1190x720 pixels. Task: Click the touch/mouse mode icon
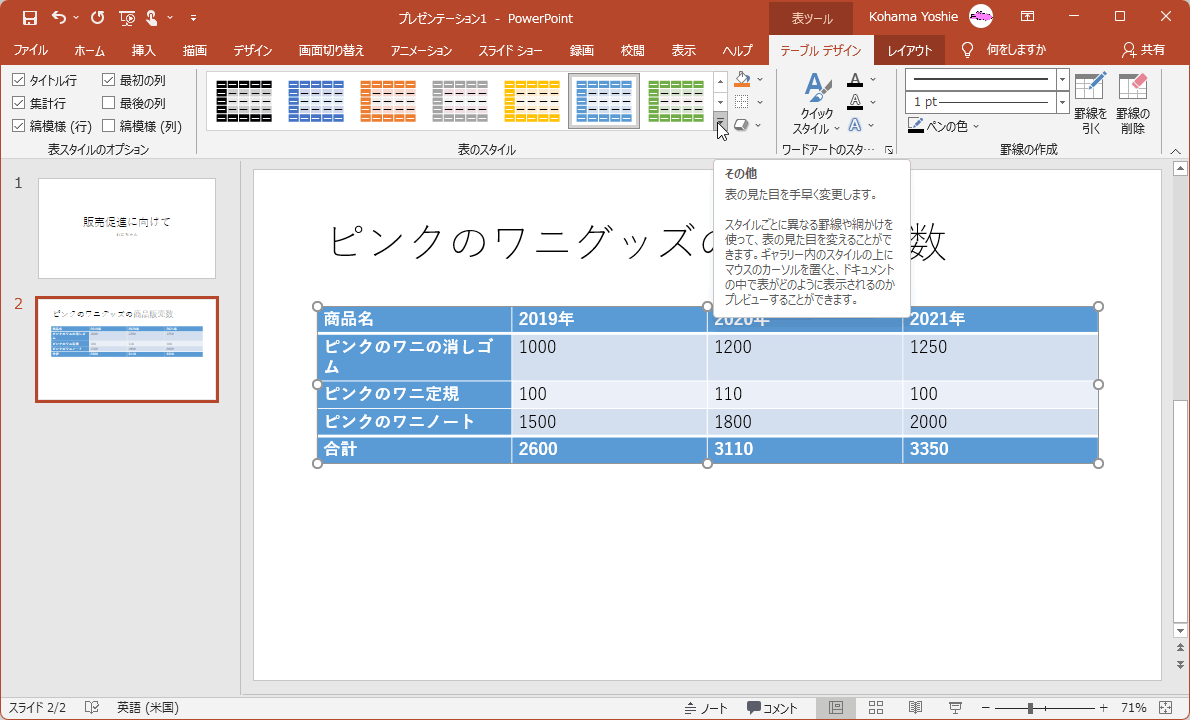coord(152,17)
